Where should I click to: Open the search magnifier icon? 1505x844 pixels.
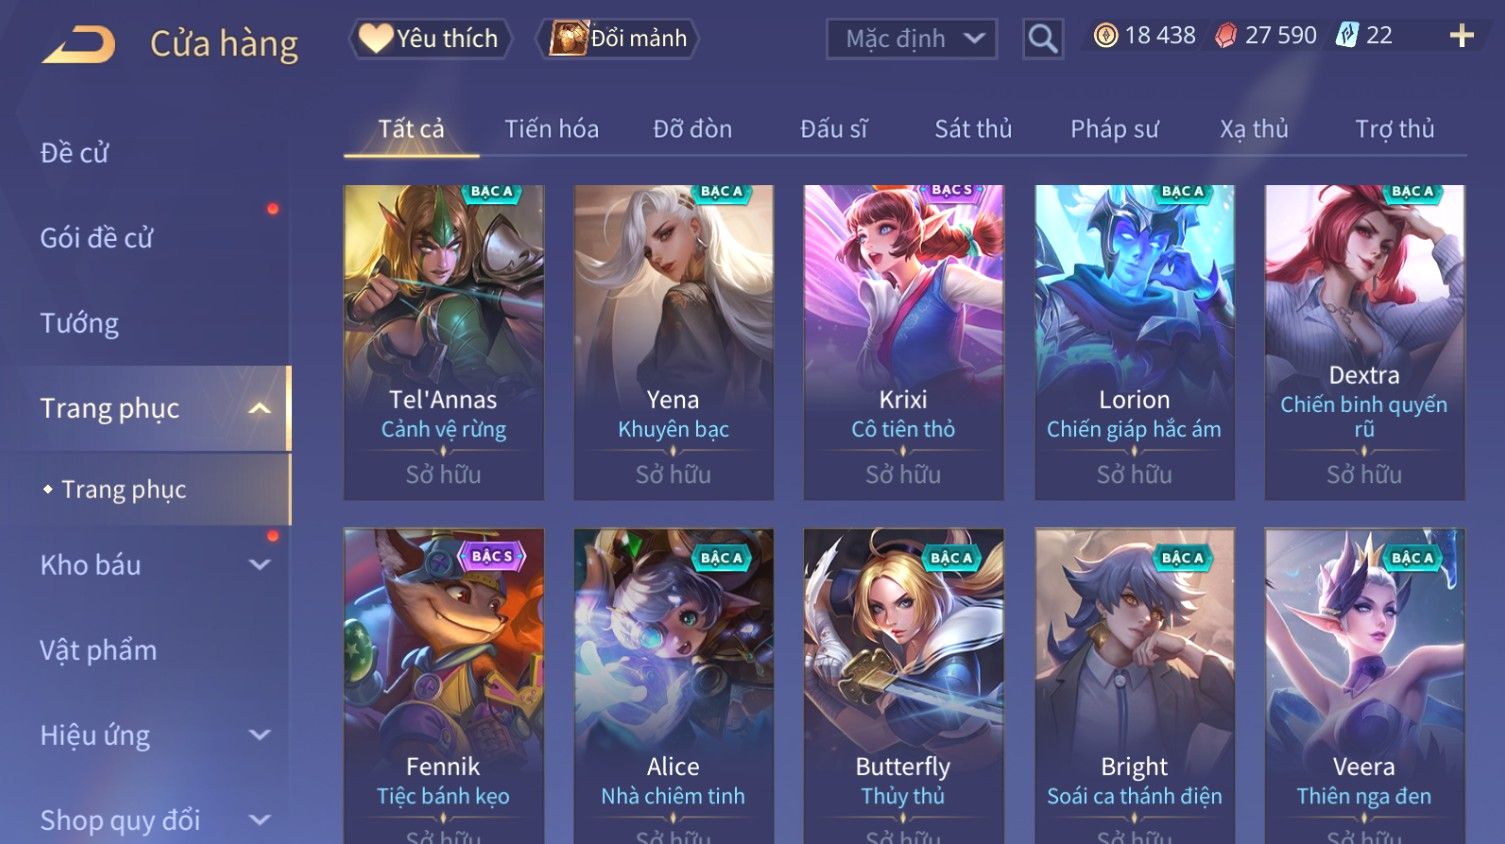1042,39
